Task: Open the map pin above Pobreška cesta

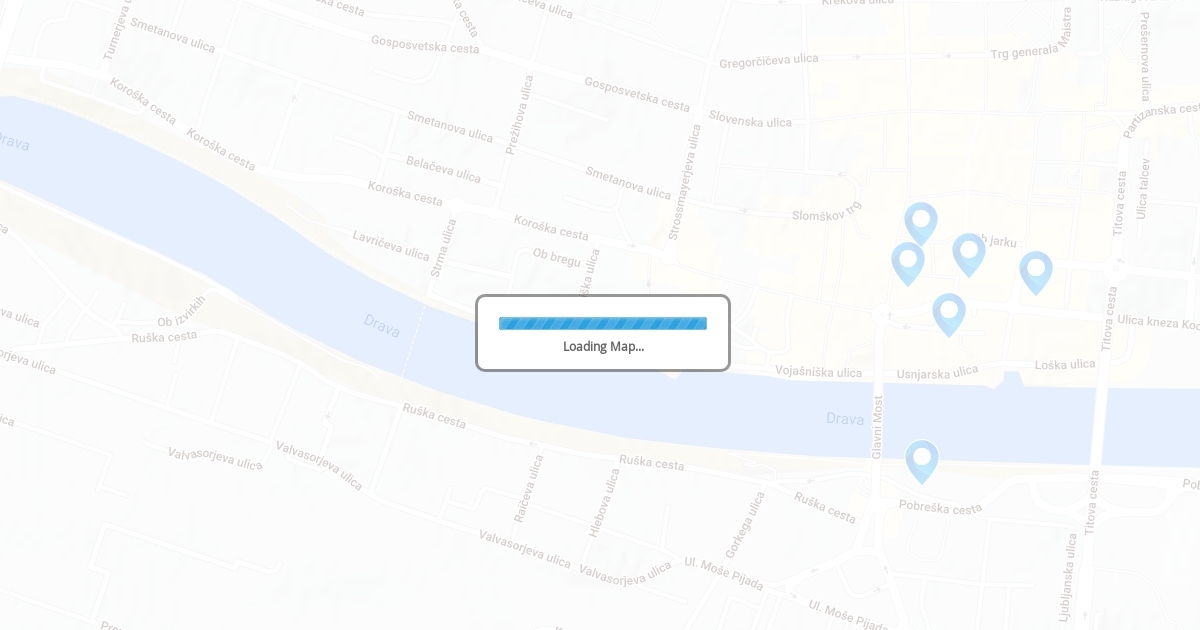Action: [922, 461]
